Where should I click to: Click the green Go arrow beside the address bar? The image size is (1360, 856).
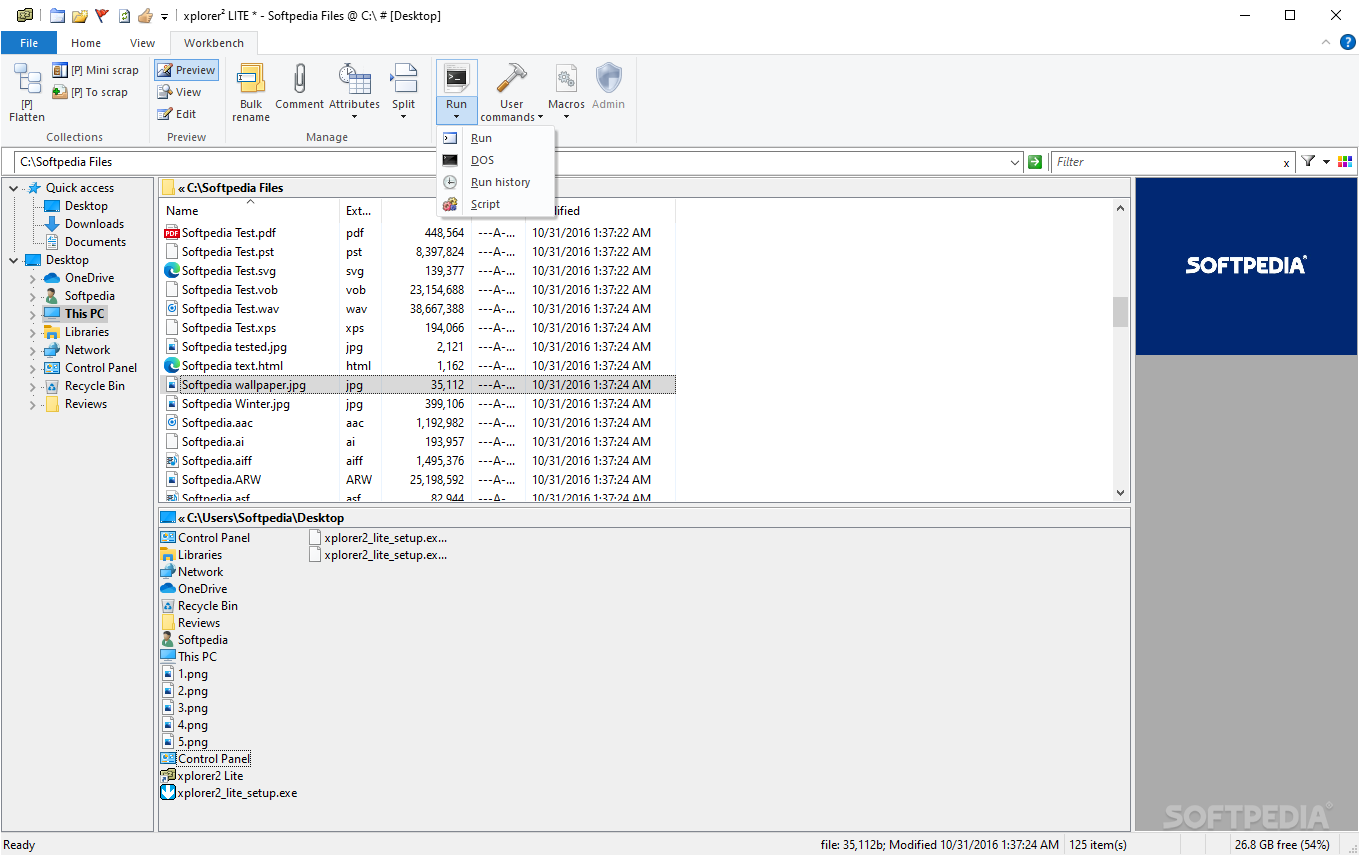tap(1035, 162)
